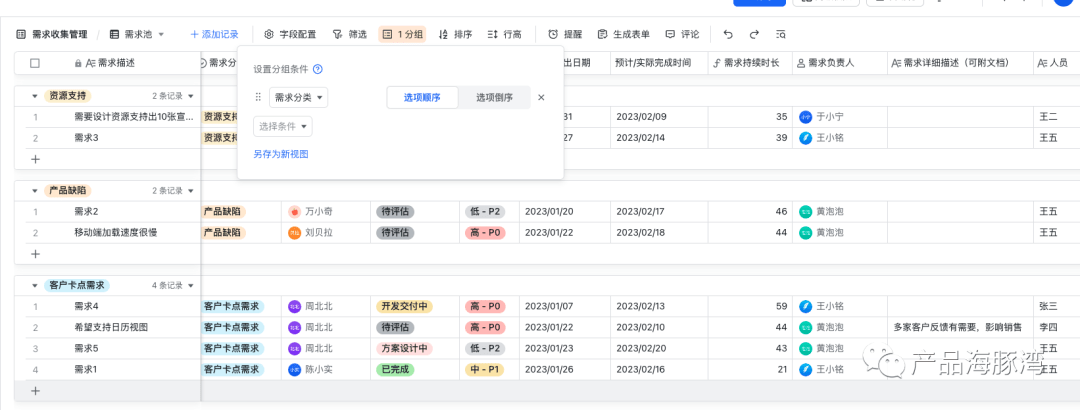Open 字段配置 field settings

click(291, 34)
